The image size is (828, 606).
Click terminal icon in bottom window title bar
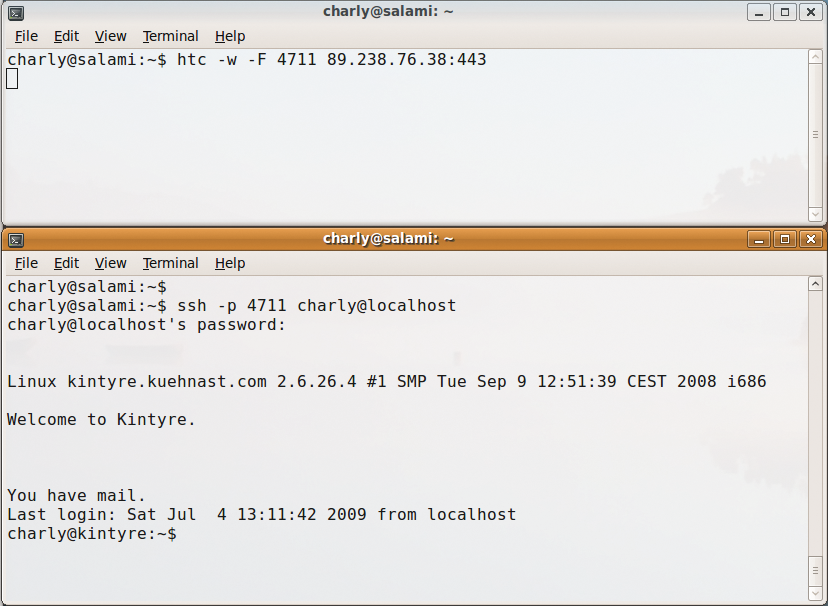[16, 240]
